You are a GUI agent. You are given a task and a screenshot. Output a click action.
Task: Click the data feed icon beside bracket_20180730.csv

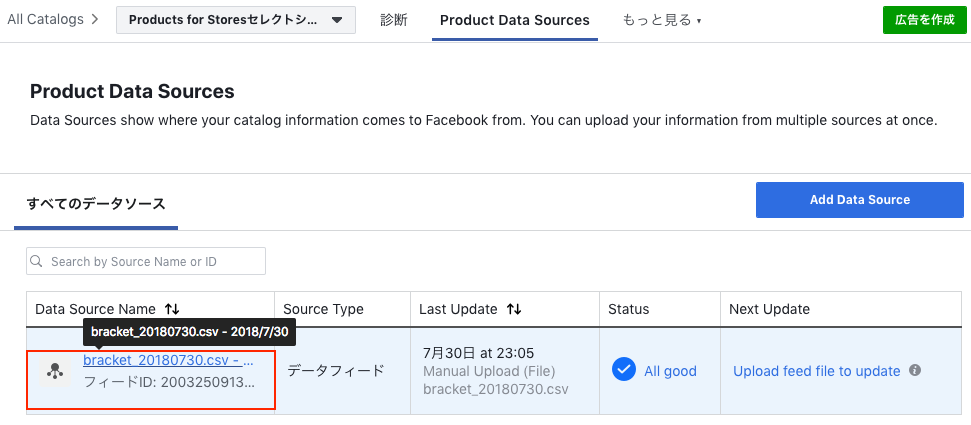56,371
